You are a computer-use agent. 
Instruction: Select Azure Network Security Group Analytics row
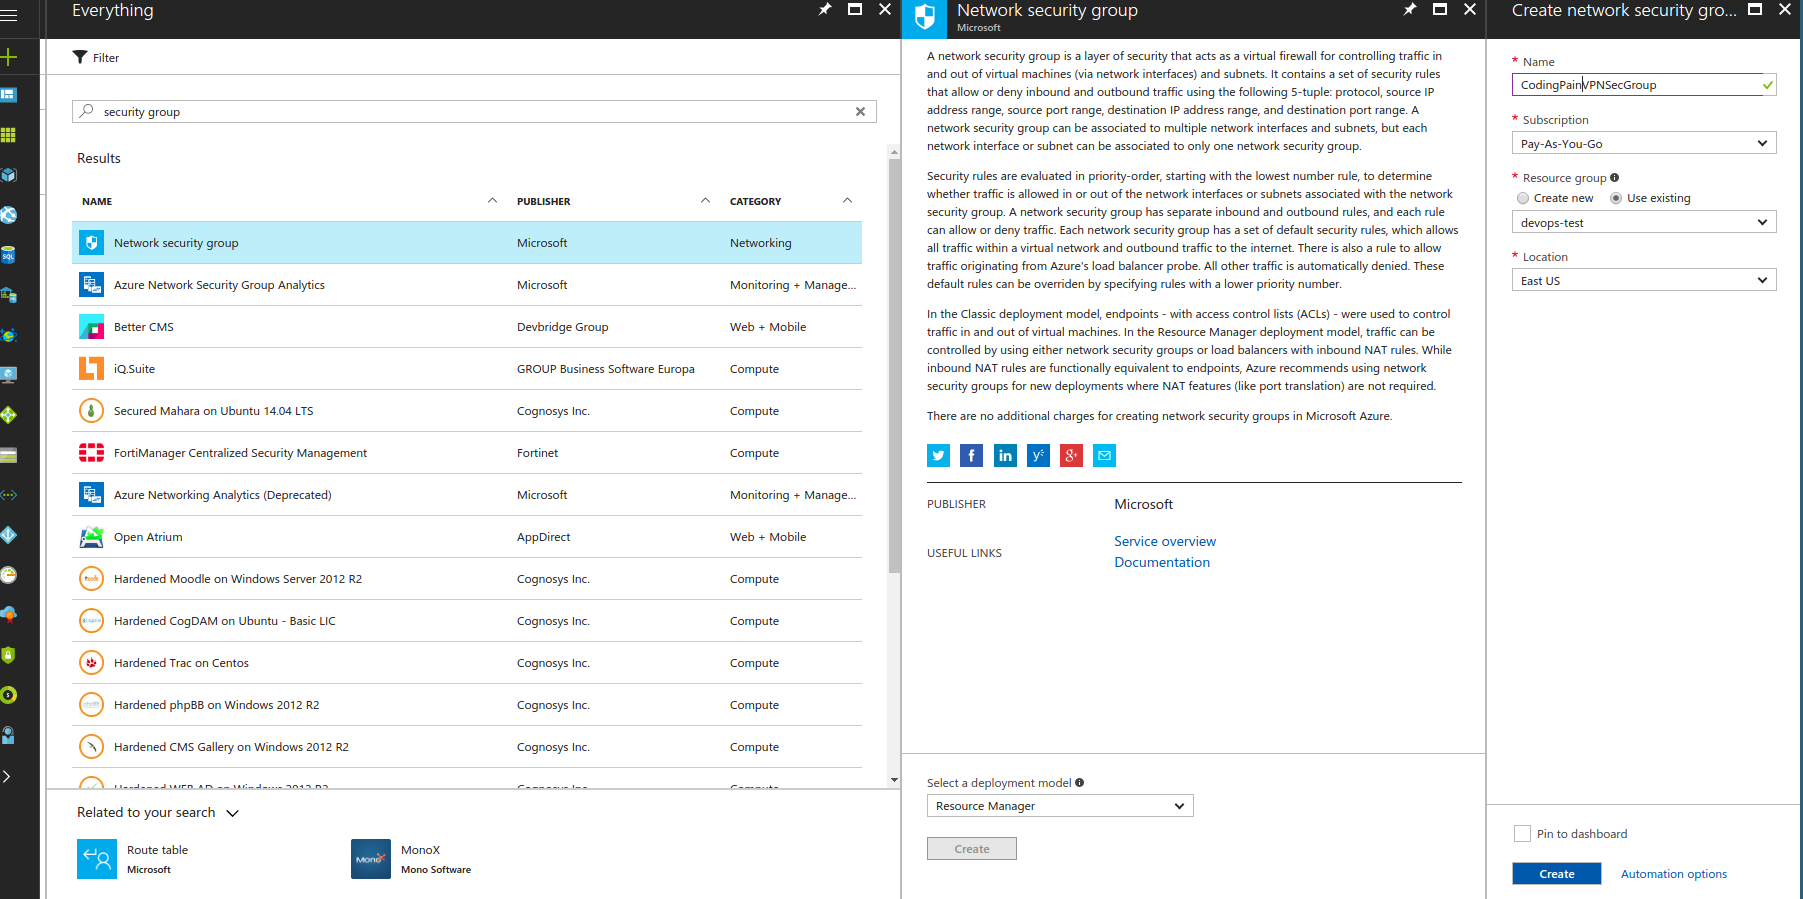tap(467, 285)
